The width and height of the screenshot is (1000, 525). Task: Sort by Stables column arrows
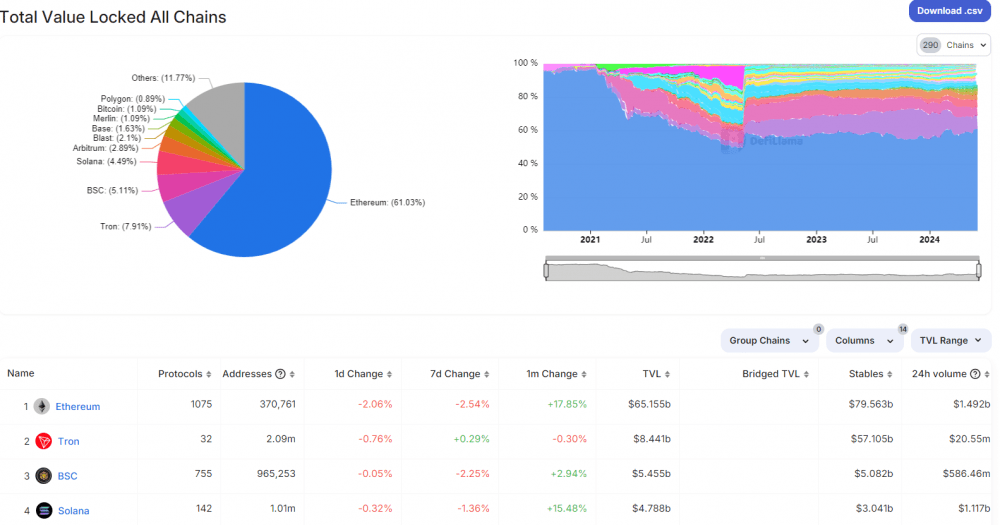tap(890, 374)
